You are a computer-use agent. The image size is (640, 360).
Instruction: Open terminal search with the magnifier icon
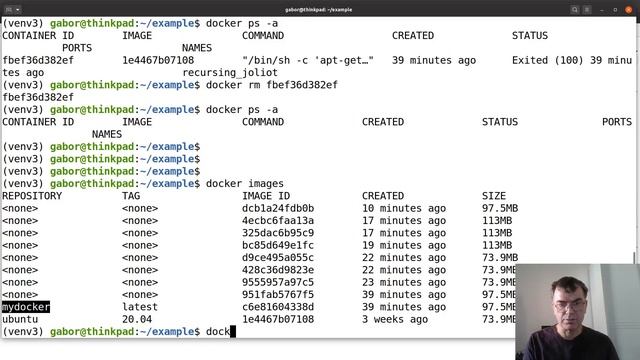574,9
